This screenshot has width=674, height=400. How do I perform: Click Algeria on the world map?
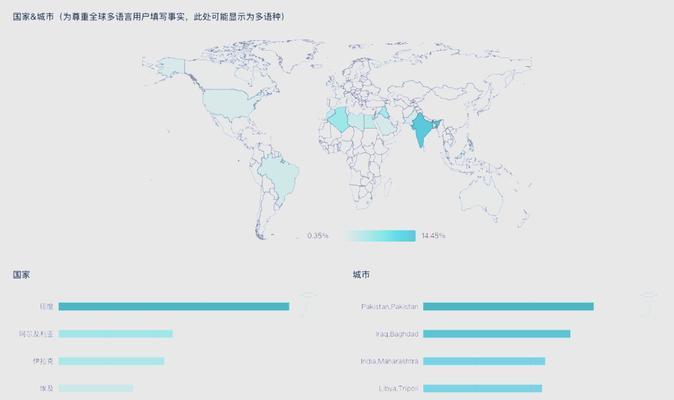[x=339, y=119]
